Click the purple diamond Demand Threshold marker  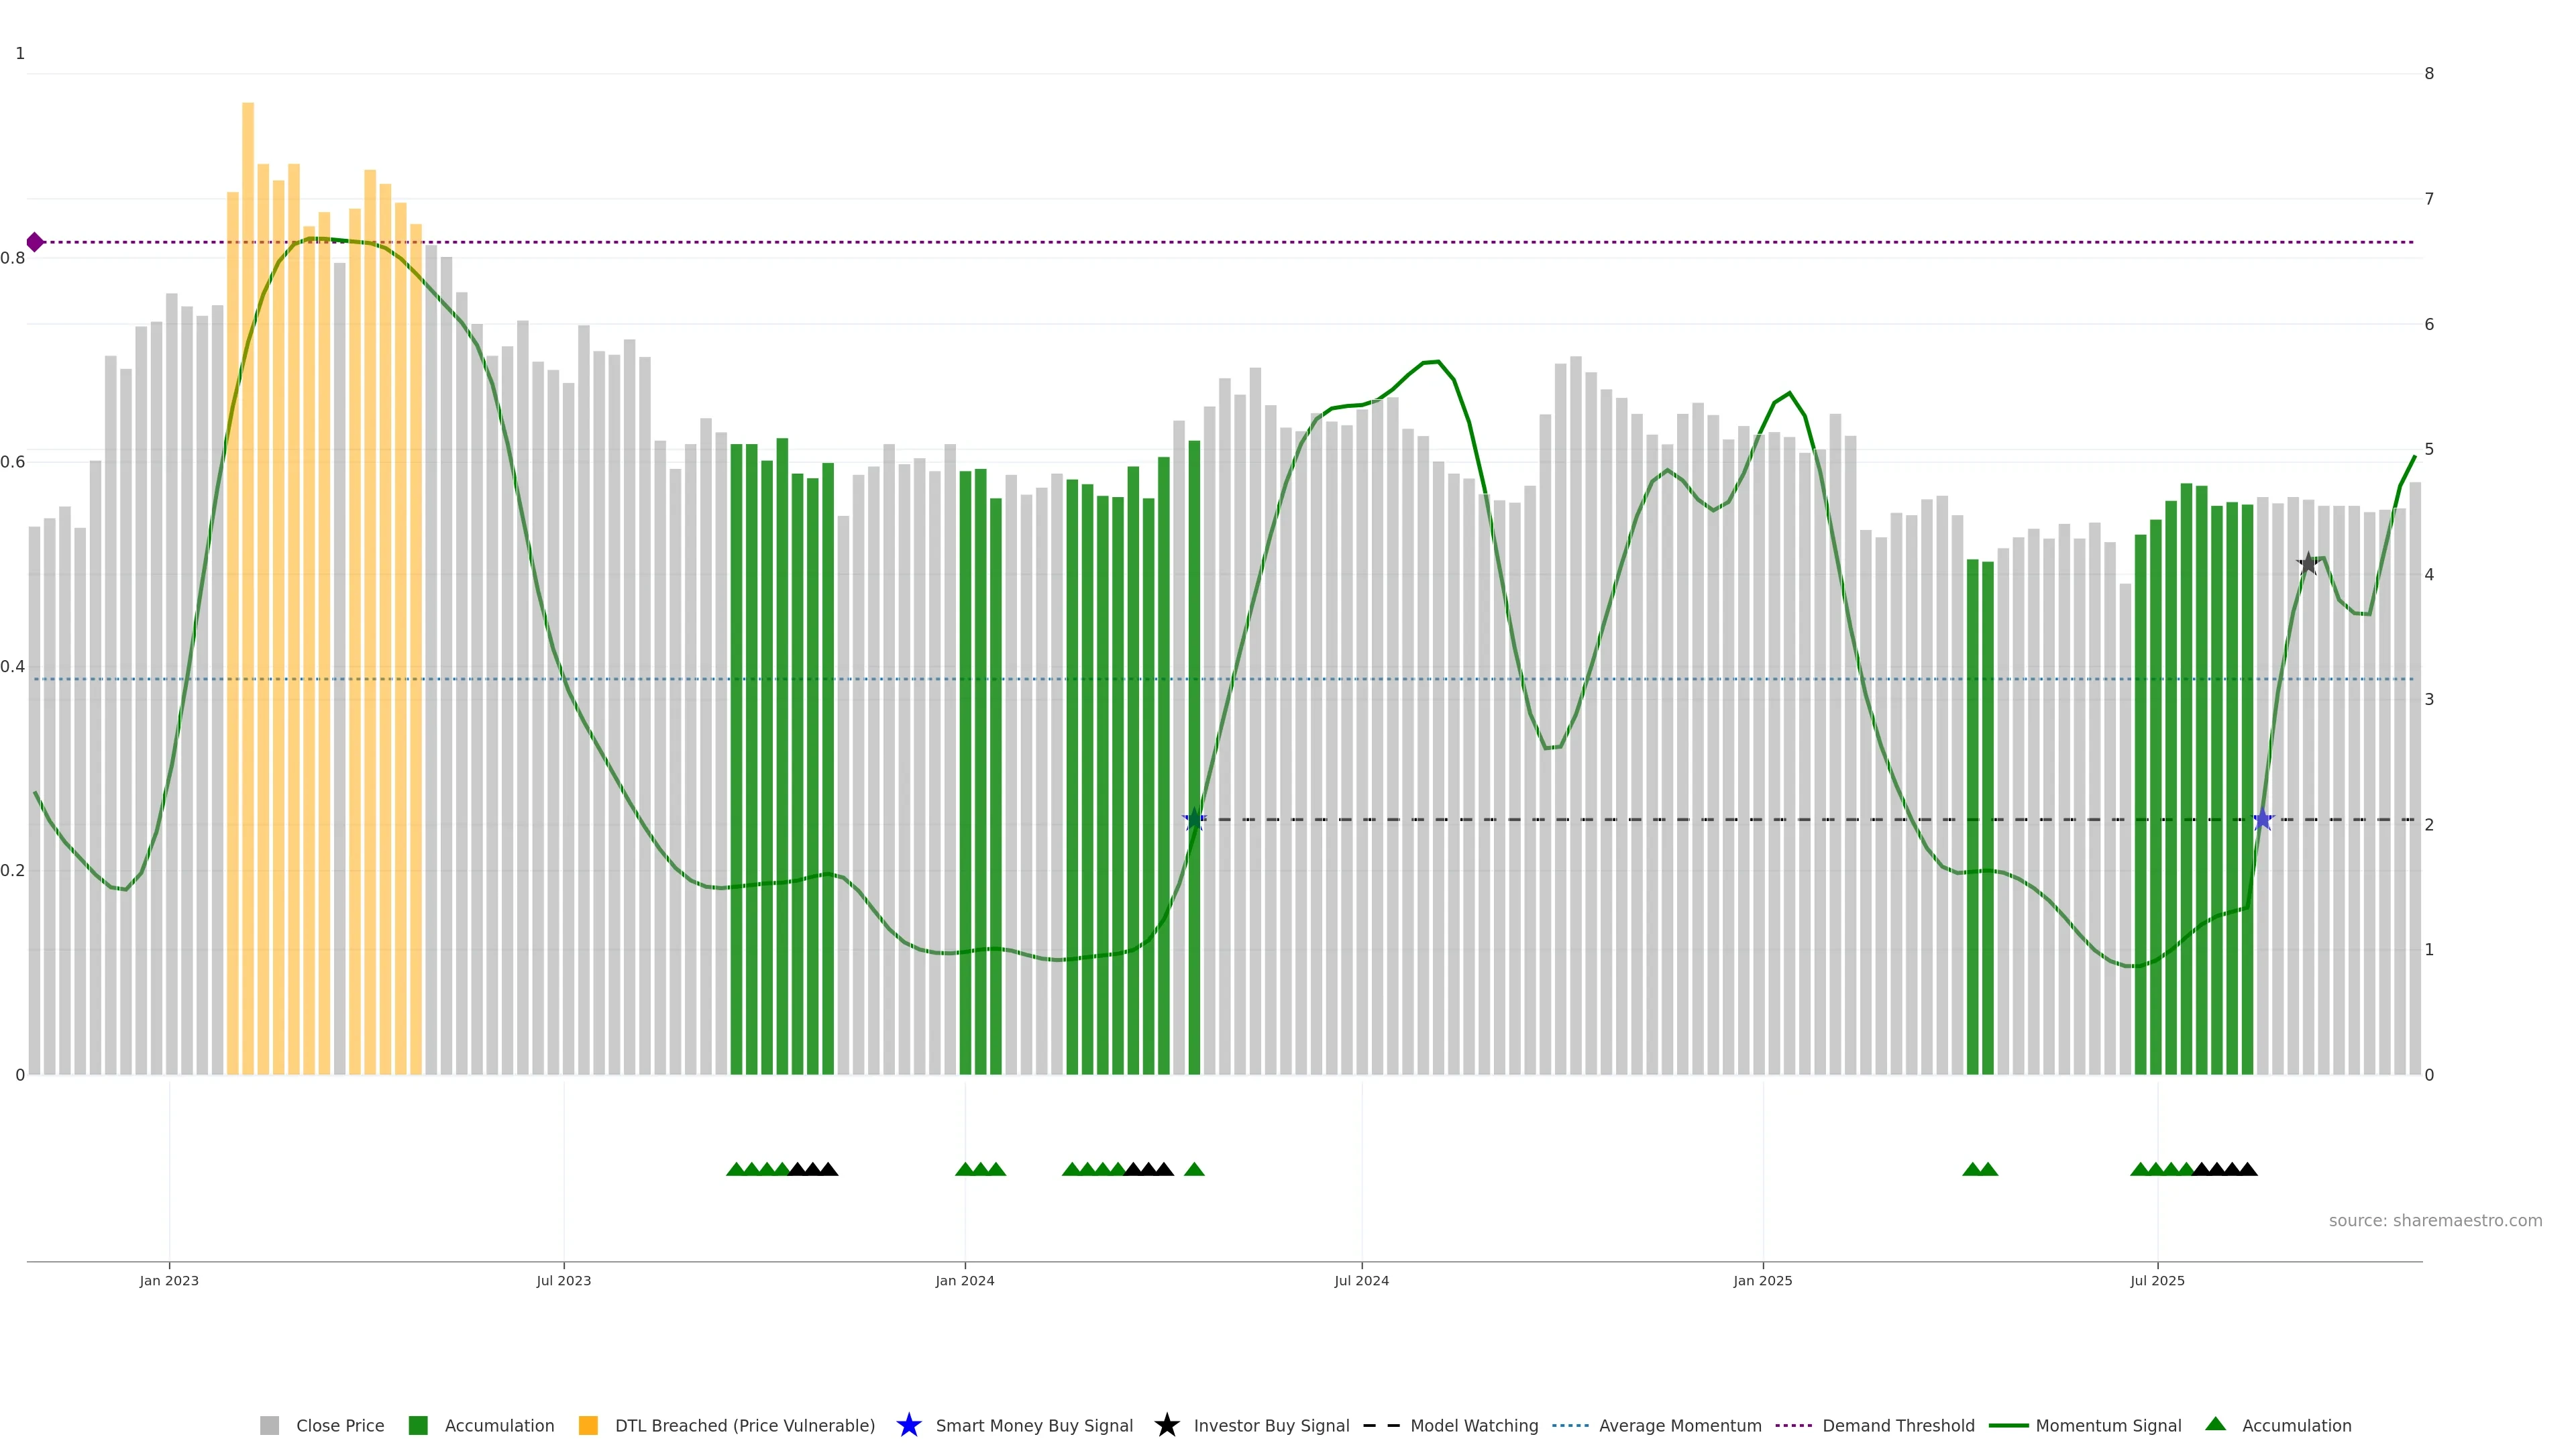(x=35, y=242)
